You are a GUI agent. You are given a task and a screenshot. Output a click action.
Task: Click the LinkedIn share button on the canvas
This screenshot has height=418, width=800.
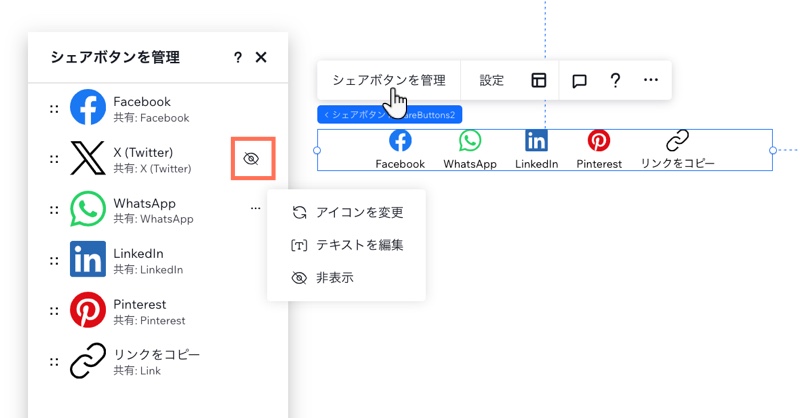pyautogui.click(x=536, y=150)
